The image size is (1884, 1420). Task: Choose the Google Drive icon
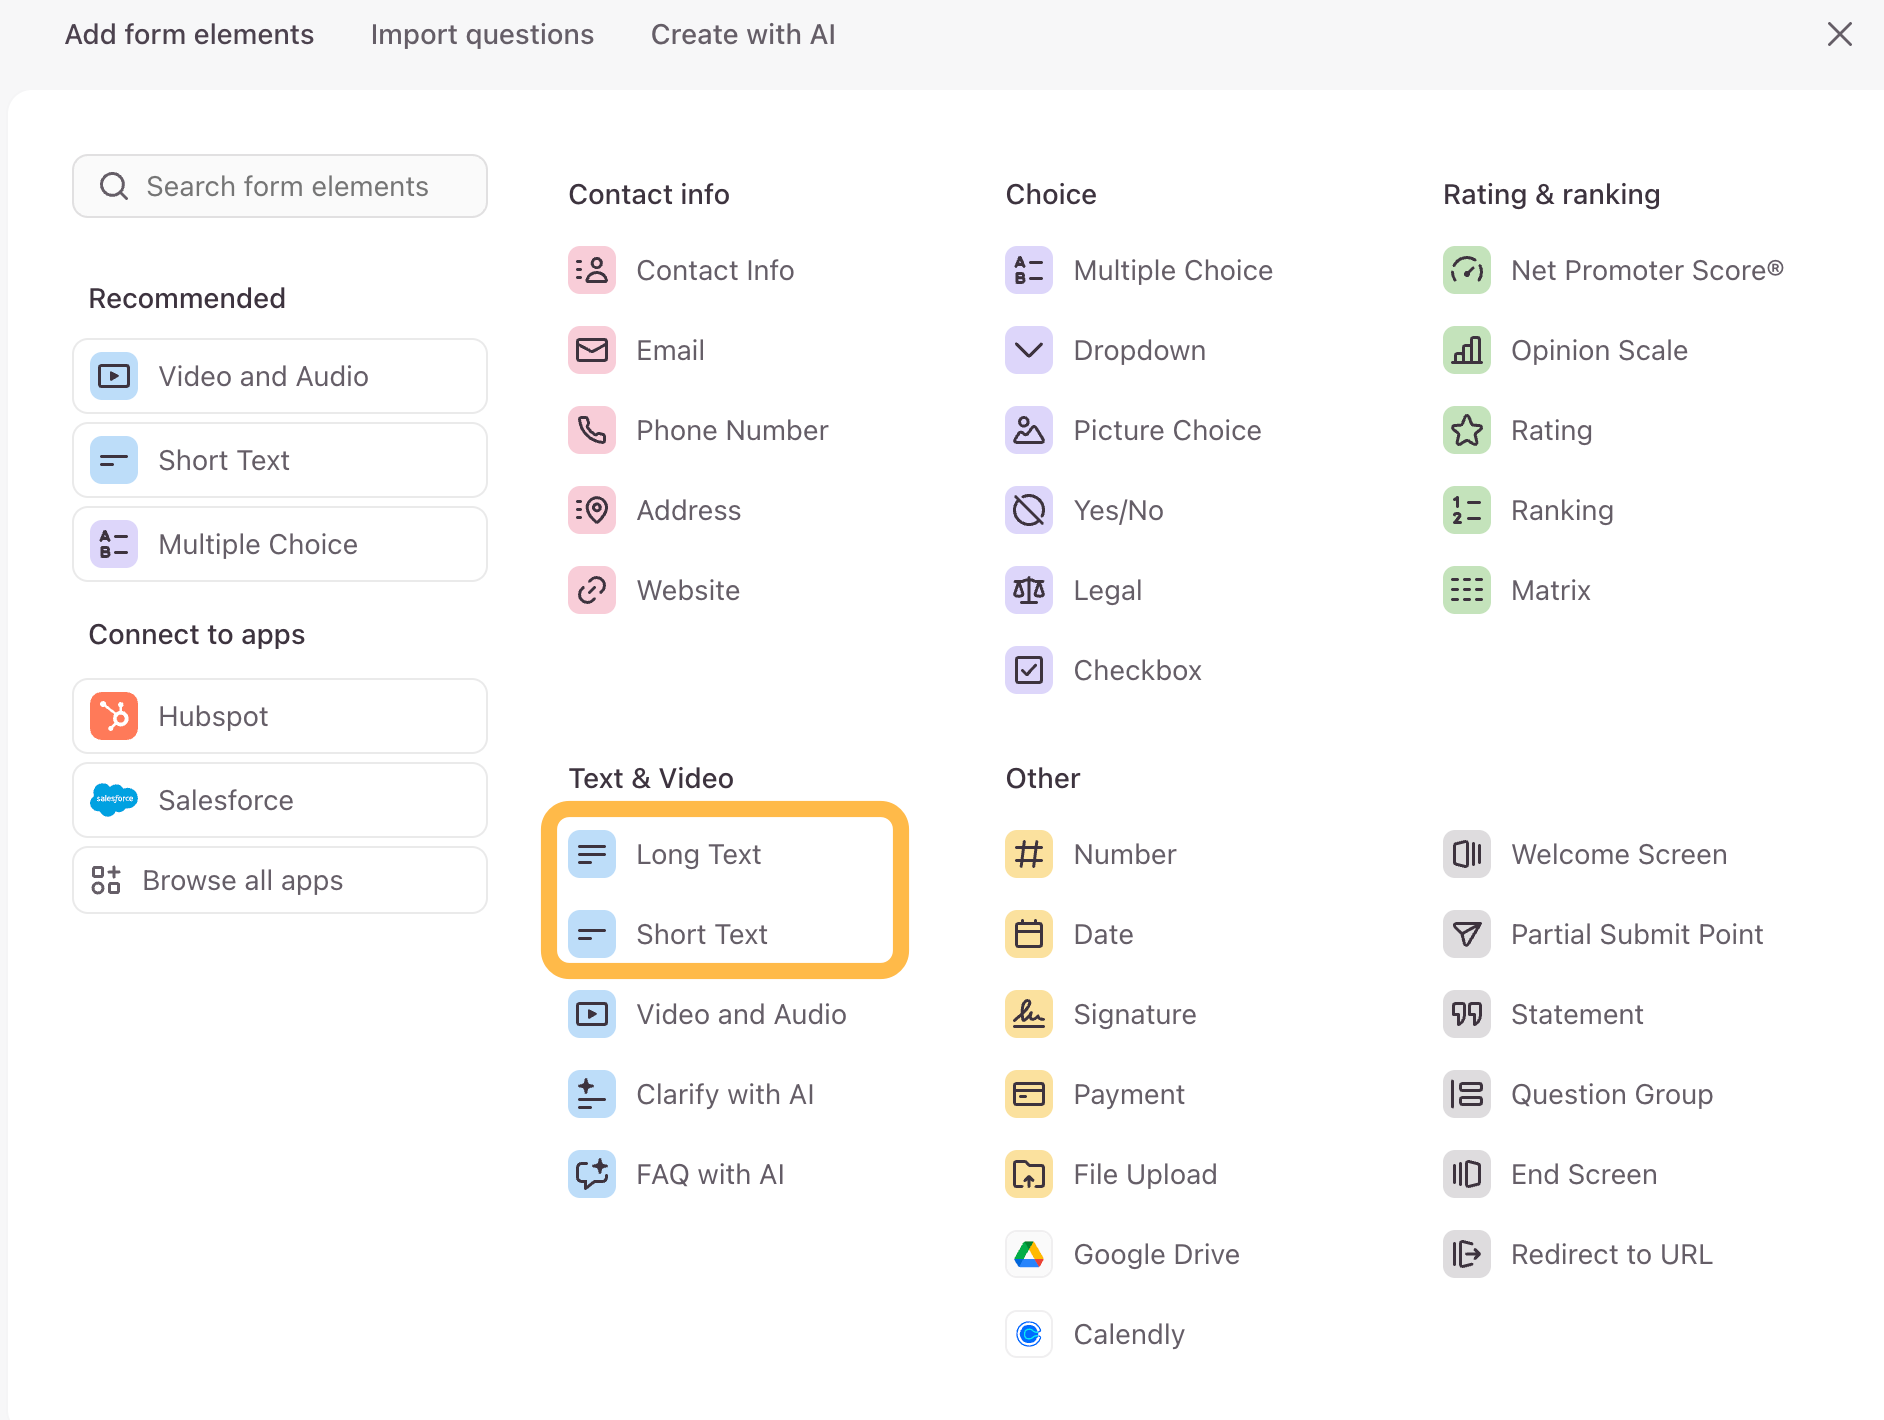pyautogui.click(x=1028, y=1254)
